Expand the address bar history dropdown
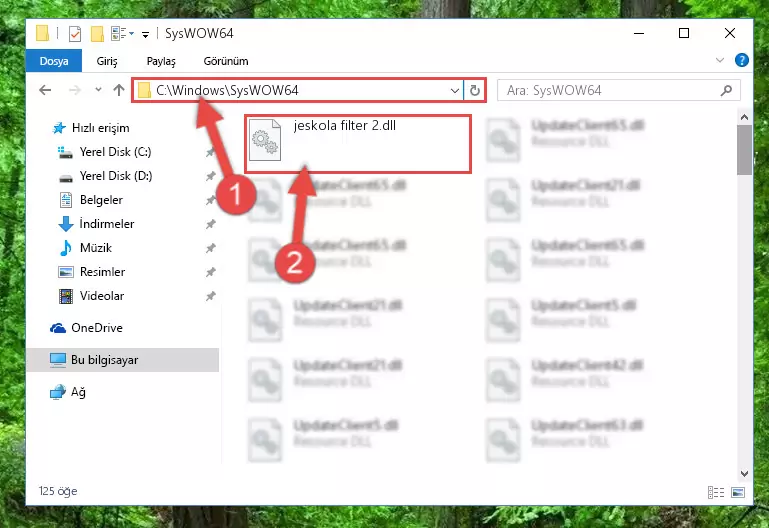769x528 pixels. pos(455,90)
